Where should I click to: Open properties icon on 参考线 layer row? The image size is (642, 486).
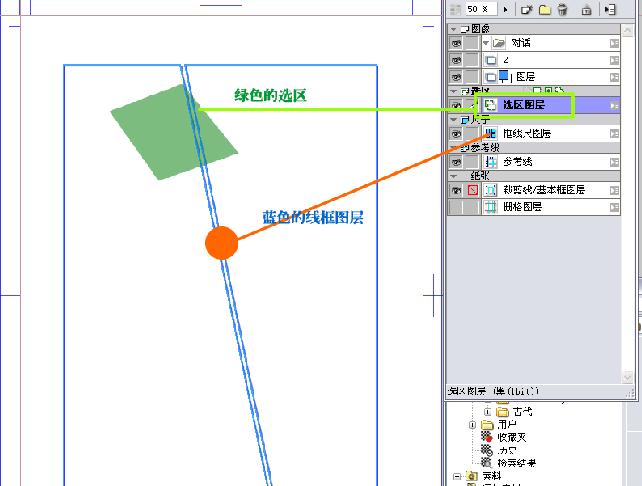pyautogui.click(x=614, y=163)
